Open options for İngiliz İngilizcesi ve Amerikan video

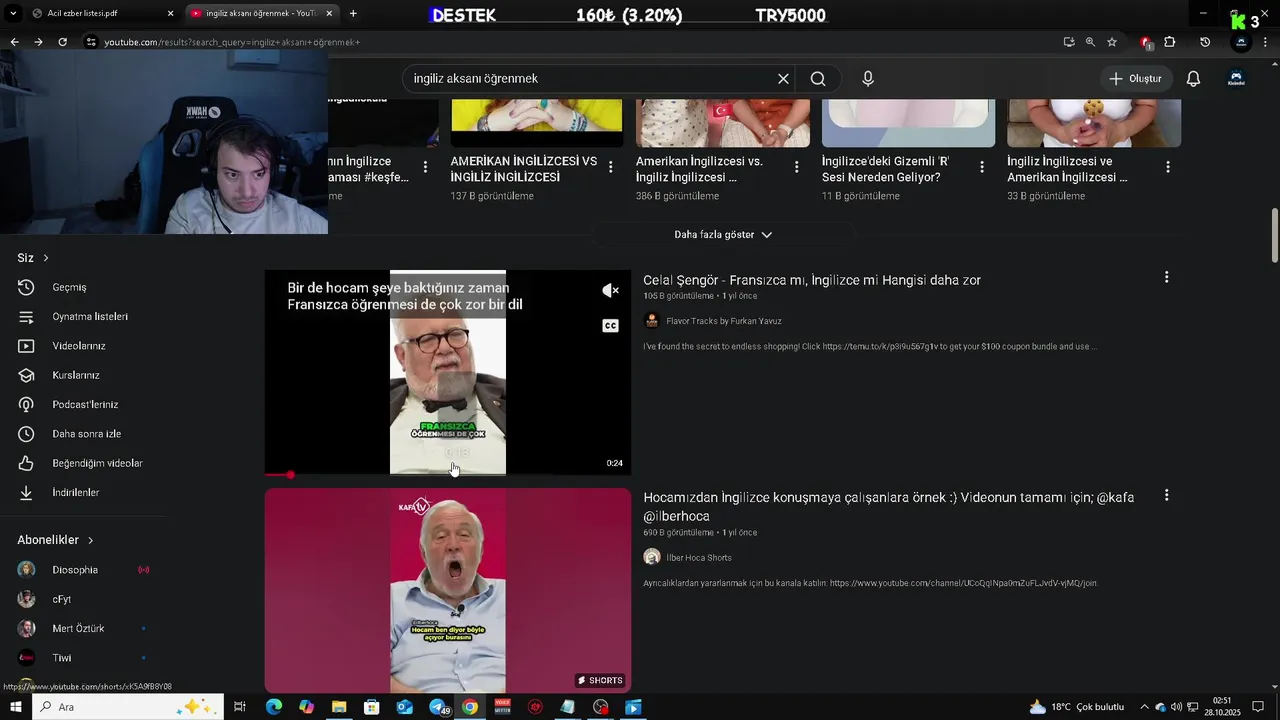(1168, 167)
